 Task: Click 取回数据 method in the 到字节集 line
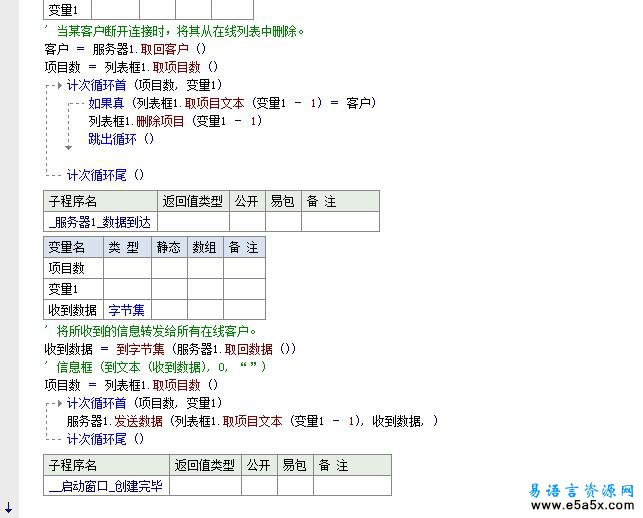tap(249, 349)
